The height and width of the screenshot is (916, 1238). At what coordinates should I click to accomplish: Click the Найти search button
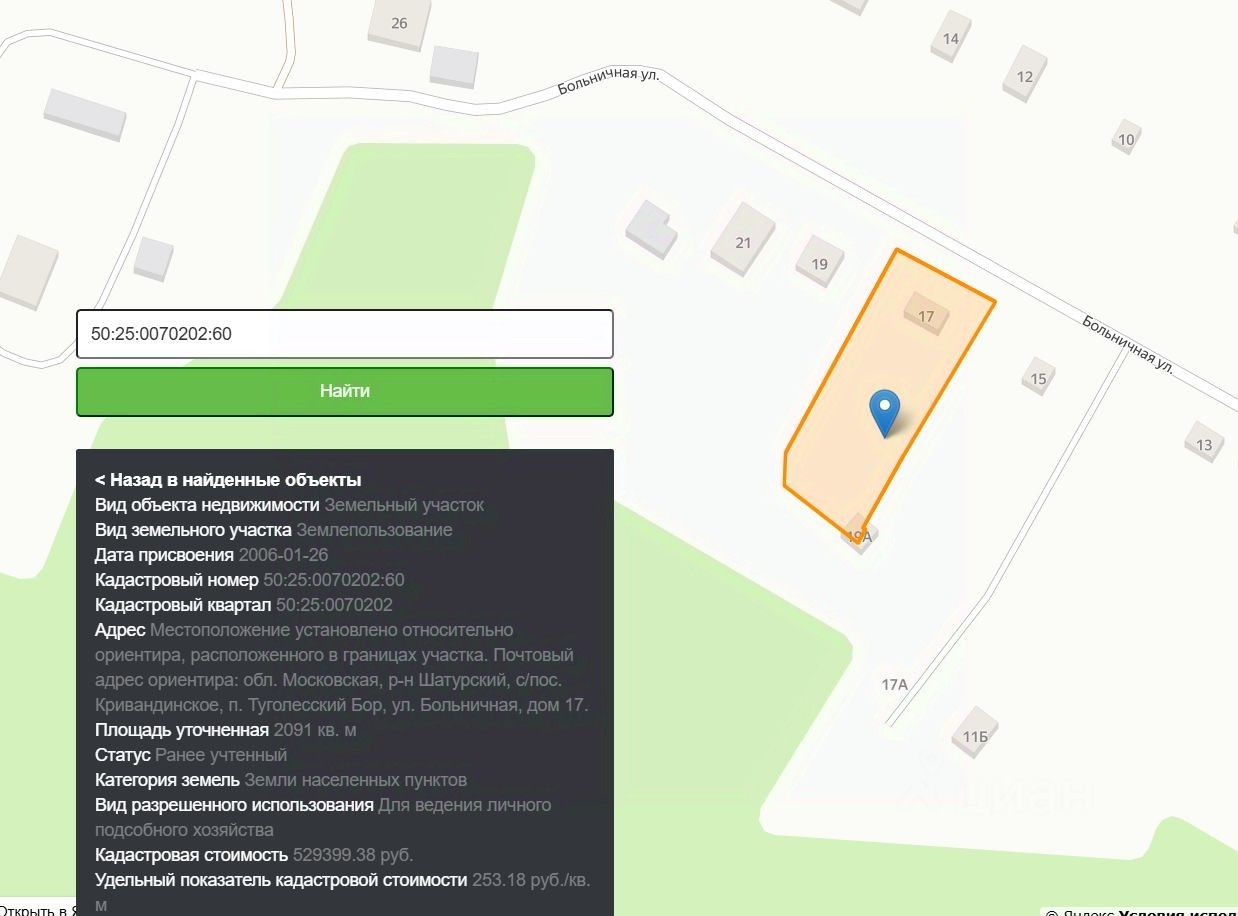click(x=345, y=391)
